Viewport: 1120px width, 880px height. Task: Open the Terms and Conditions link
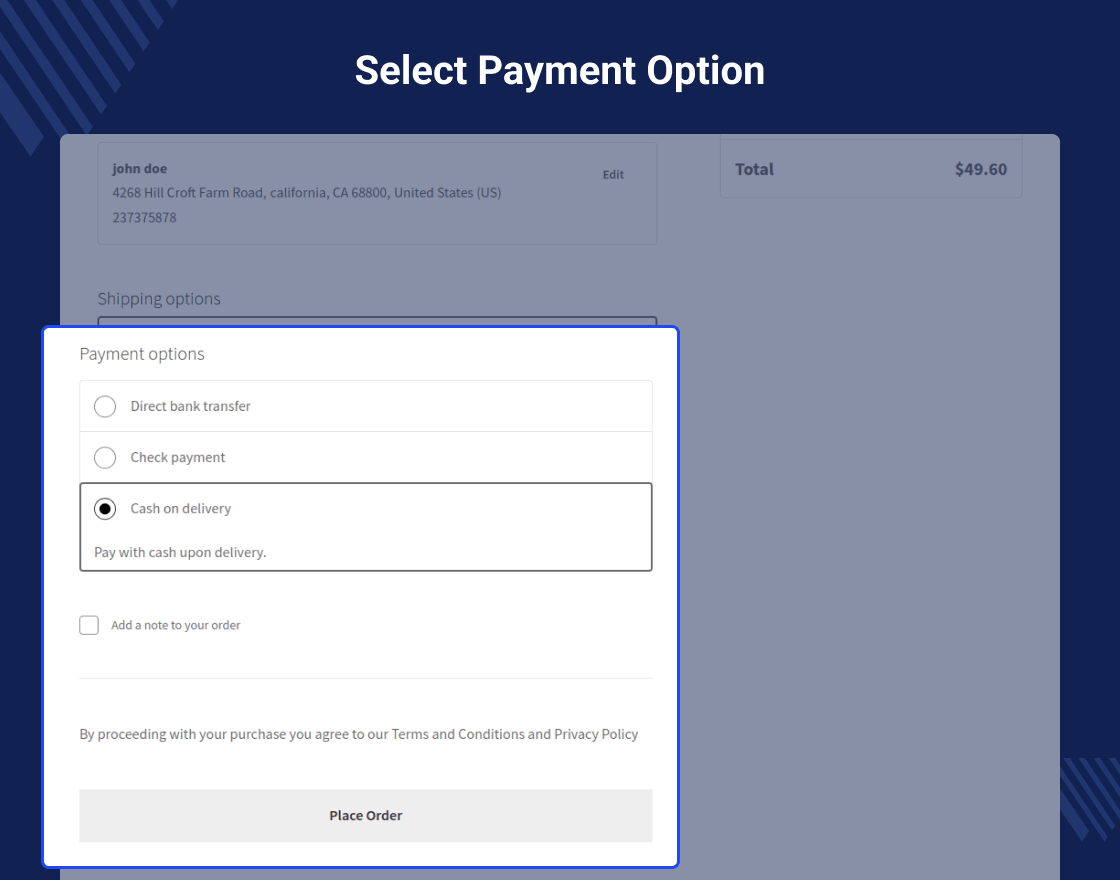point(458,734)
